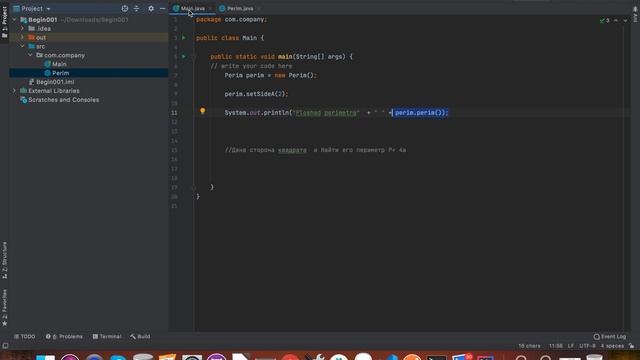Hide the Project tool window
The image size is (640, 360).
tap(162, 9)
